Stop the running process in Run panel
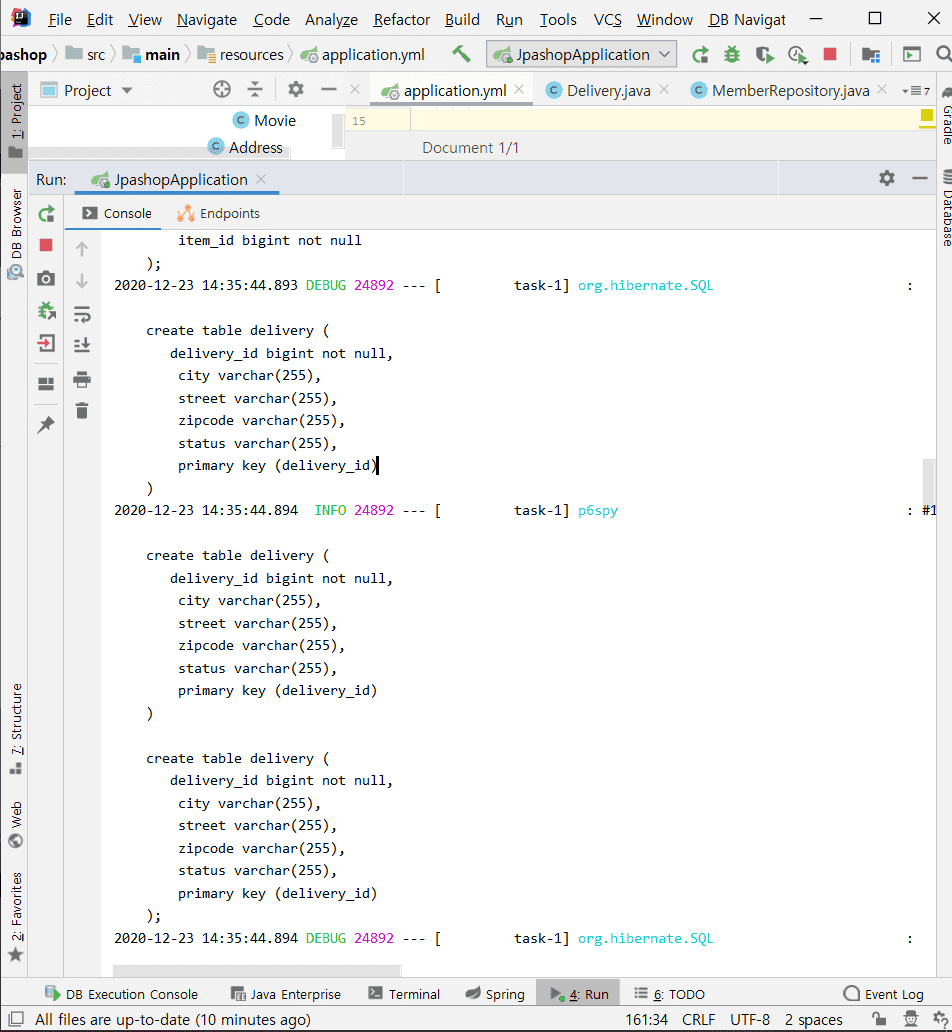Screen dimensions: 952x1032 46,245
